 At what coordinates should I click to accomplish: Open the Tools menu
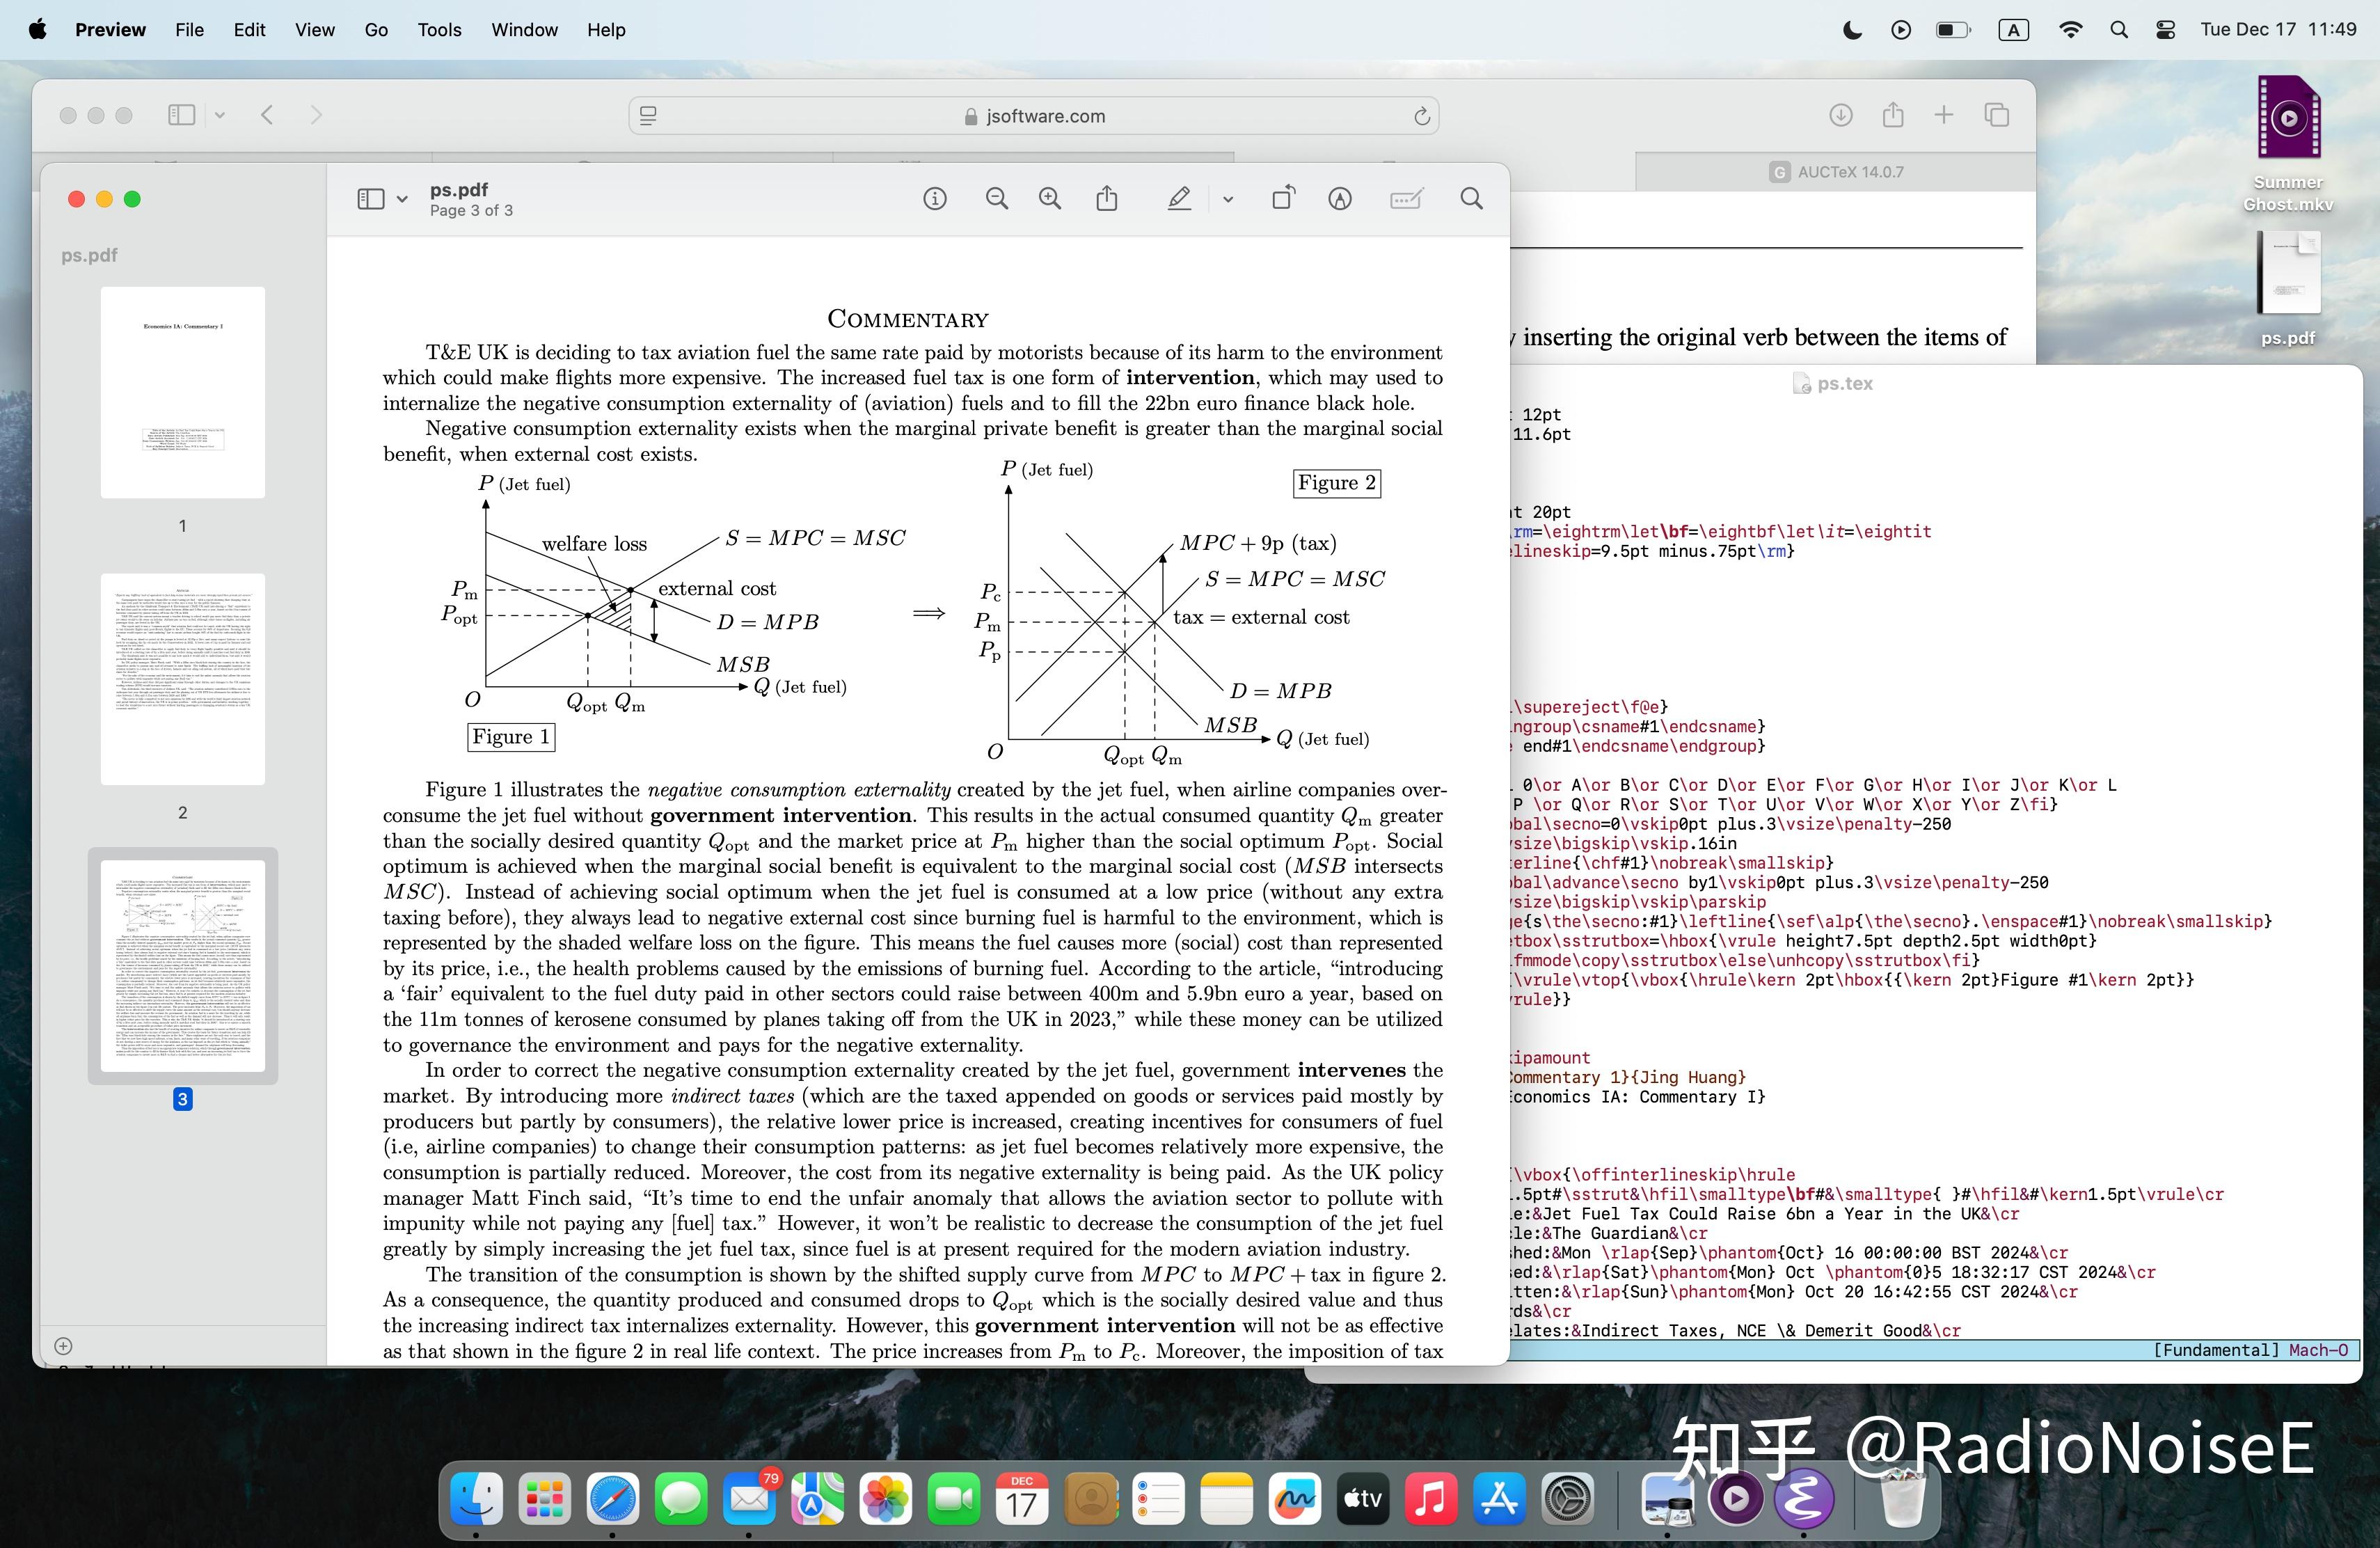coord(439,30)
